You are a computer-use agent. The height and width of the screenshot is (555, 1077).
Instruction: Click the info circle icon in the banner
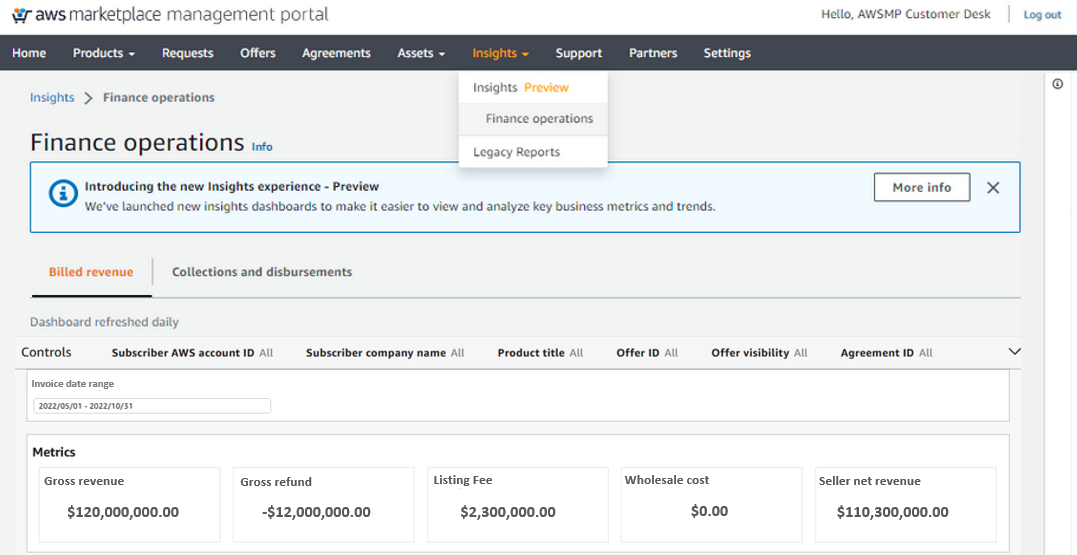tap(63, 194)
